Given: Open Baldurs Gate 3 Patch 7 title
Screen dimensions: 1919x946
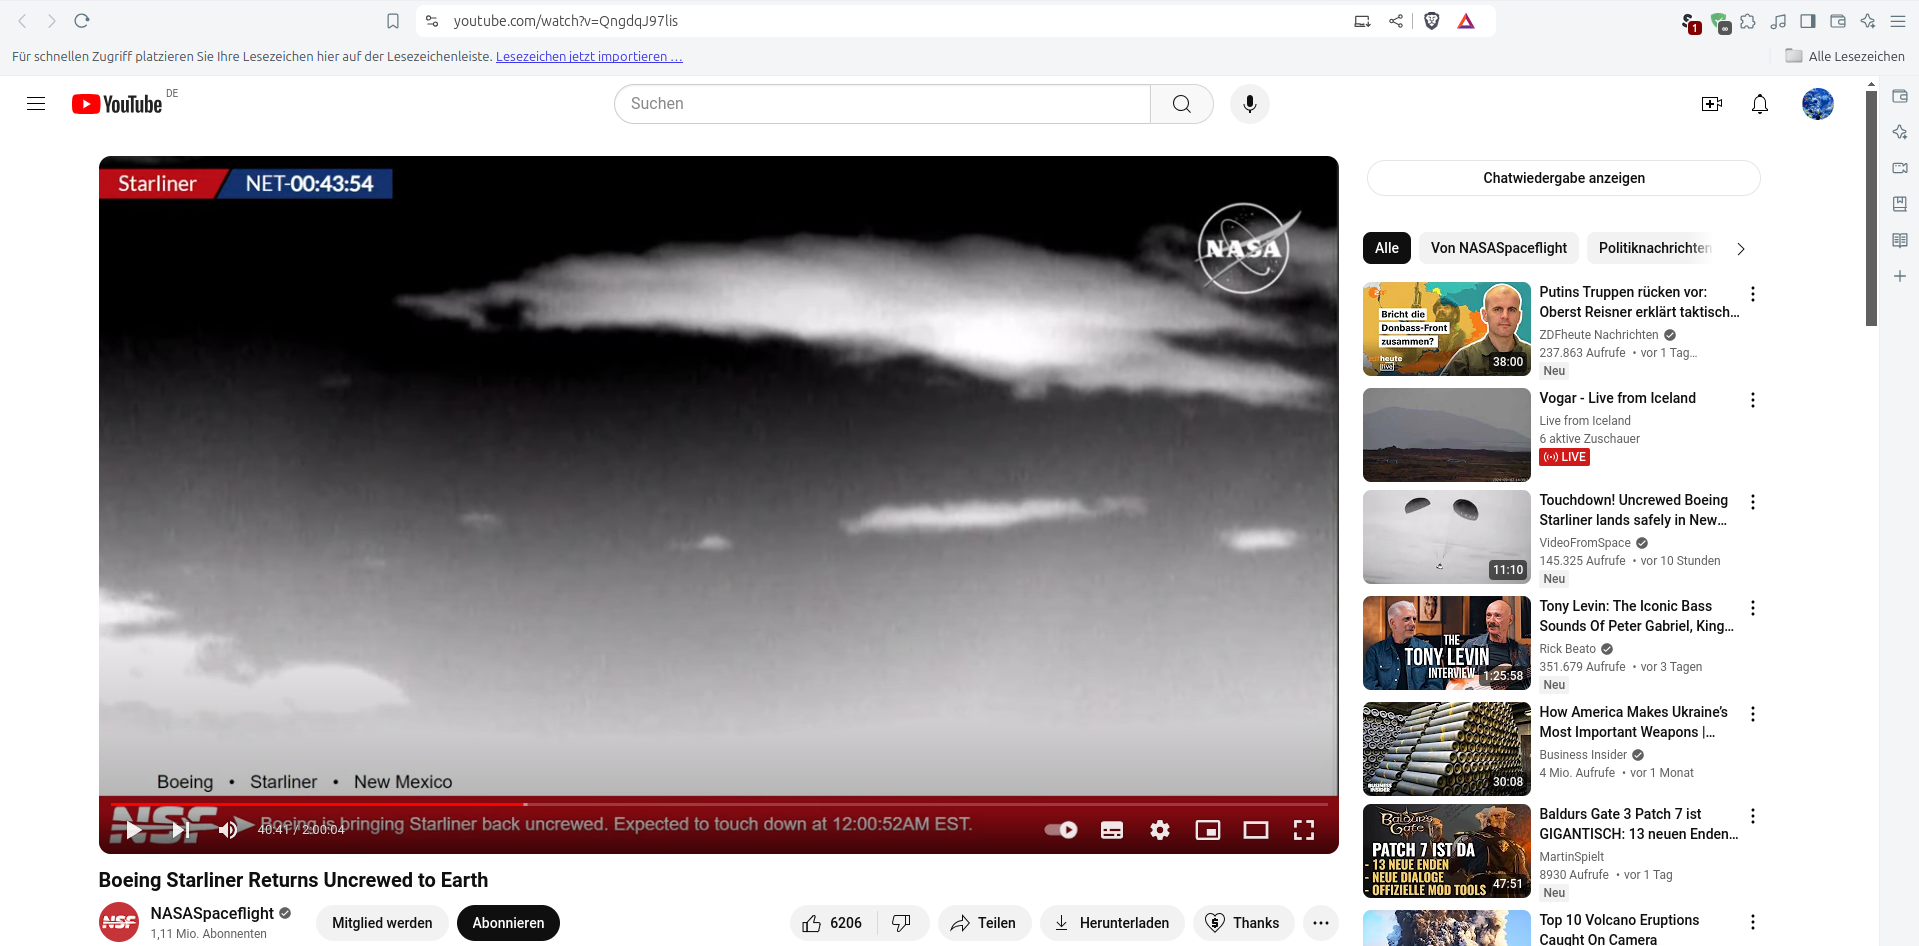Looking at the screenshot, I should pos(1639,824).
